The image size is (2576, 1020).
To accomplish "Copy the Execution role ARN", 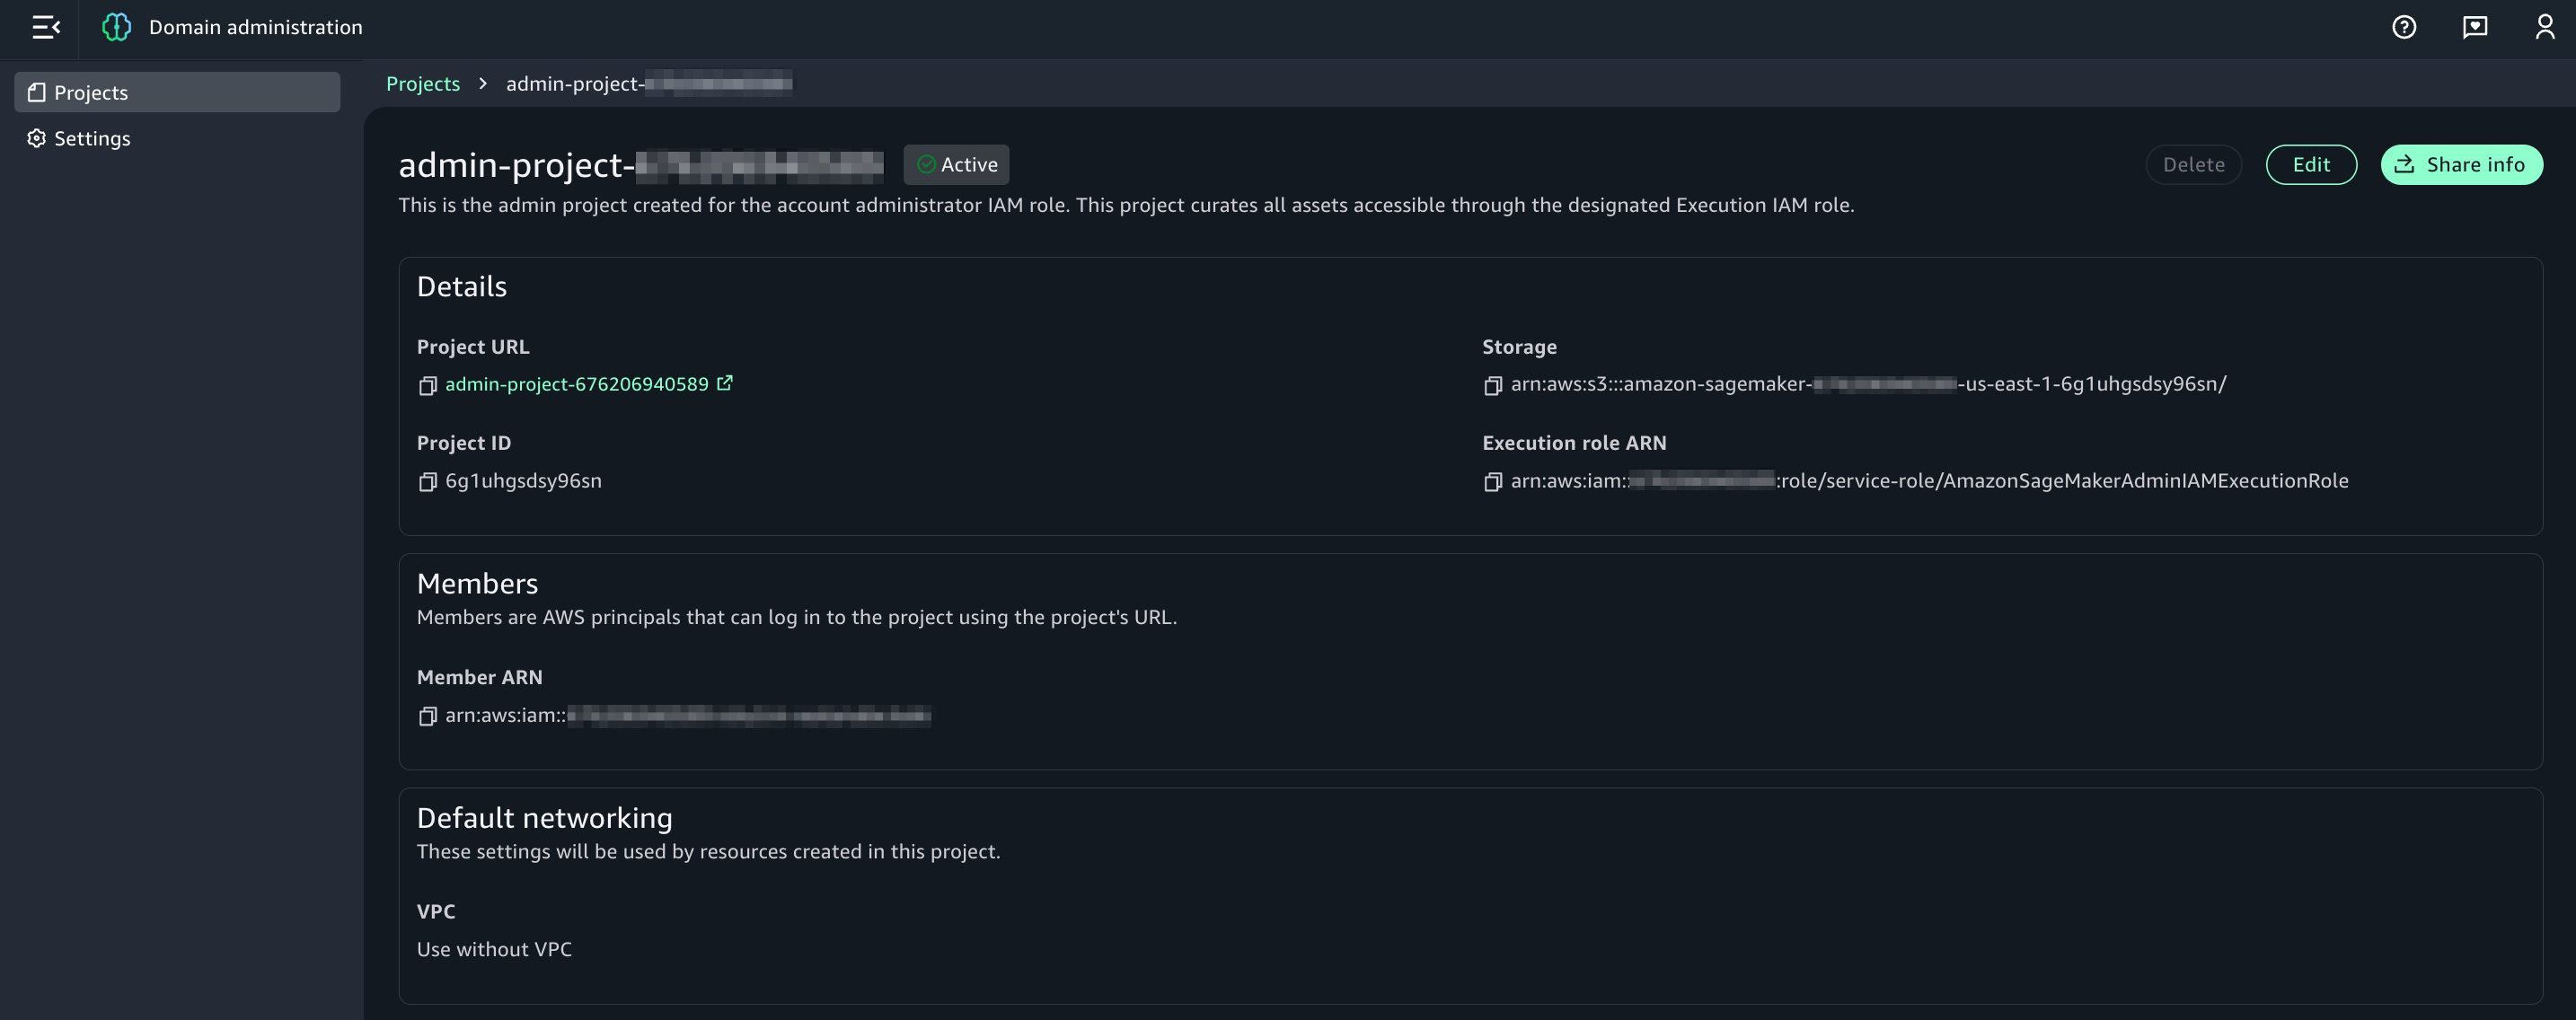I will point(1493,482).
